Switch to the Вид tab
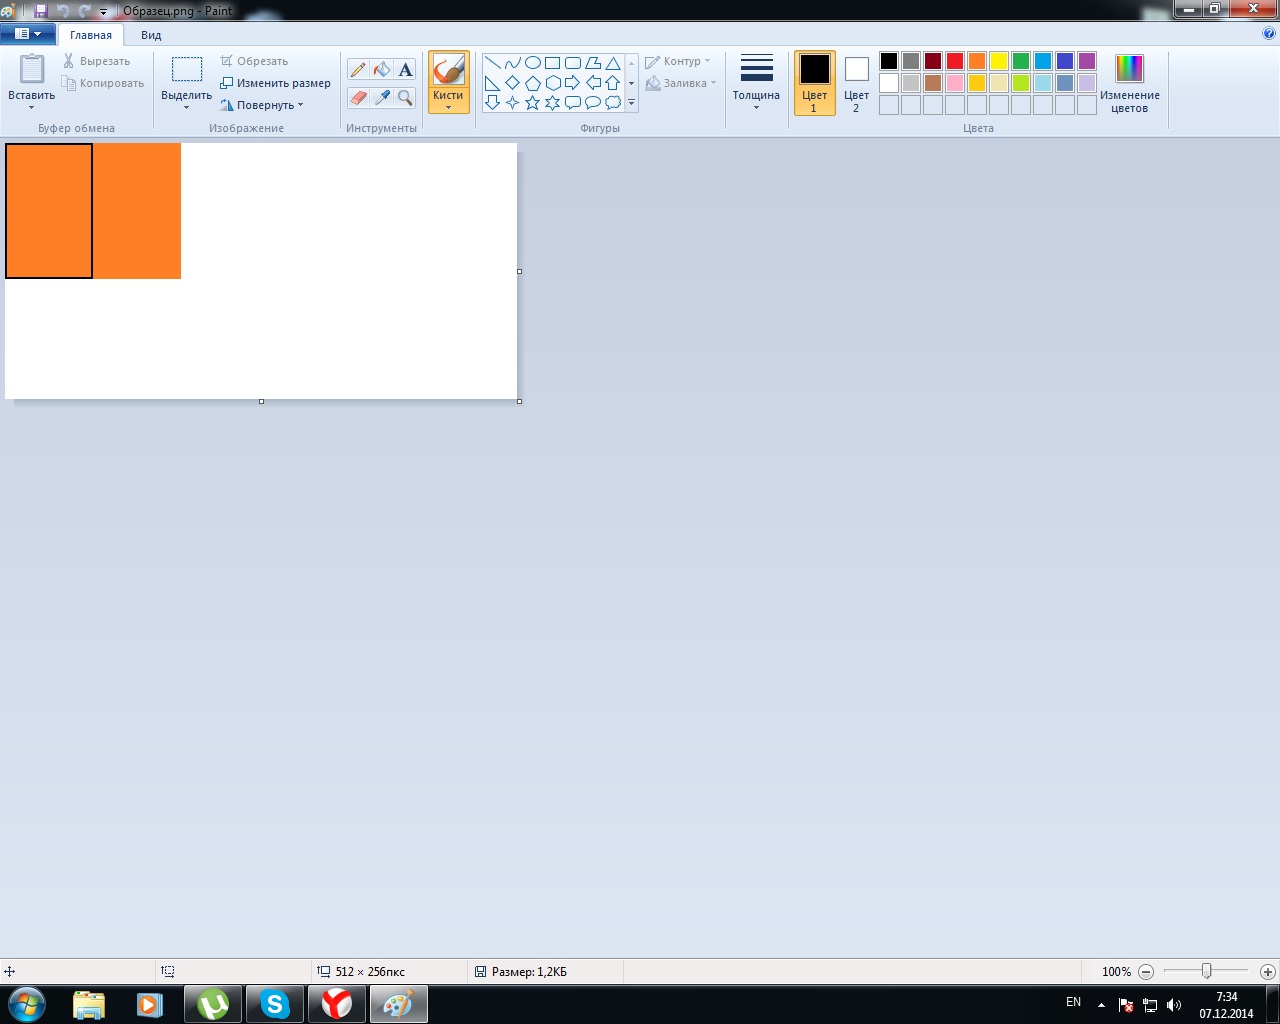This screenshot has height=1024, width=1280. pos(151,35)
